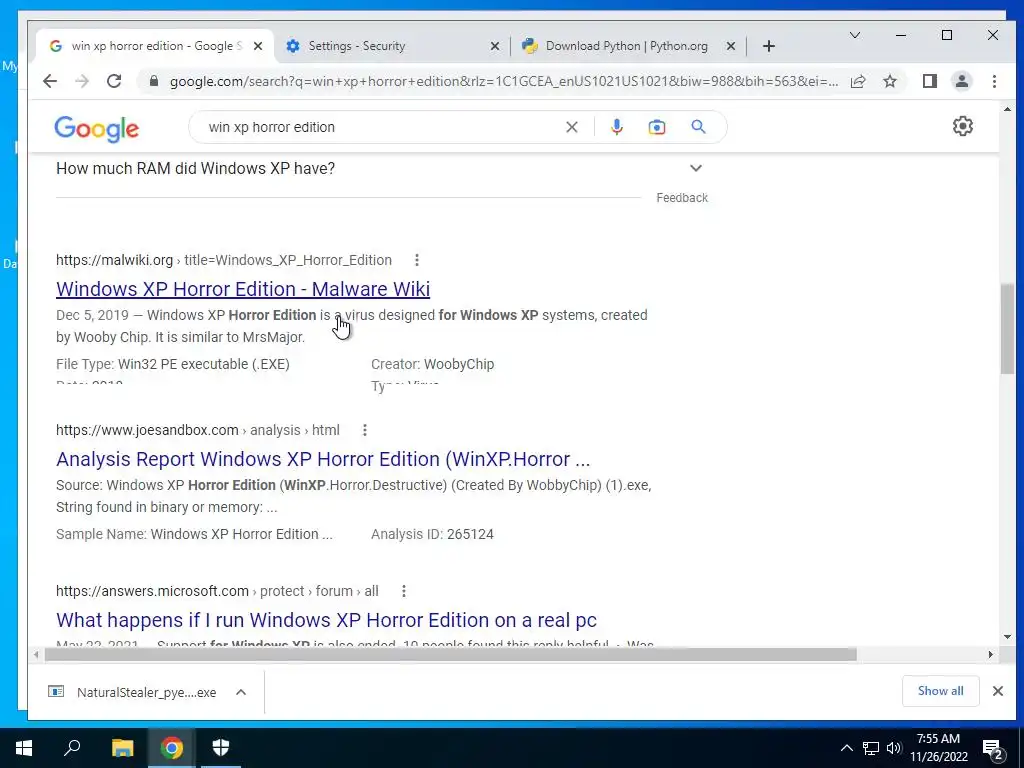Open 'What happens if I run Windows XP Horror Edition' link
This screenshot has width=1024, height=768.
coord(327,620)
